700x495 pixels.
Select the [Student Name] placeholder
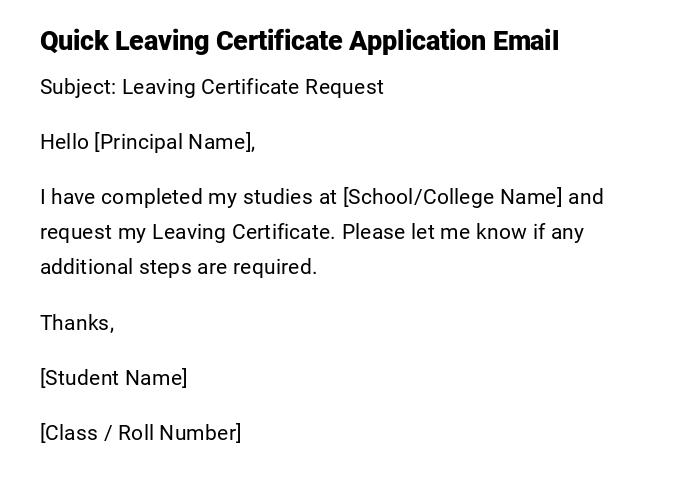[x=113, y=378]
